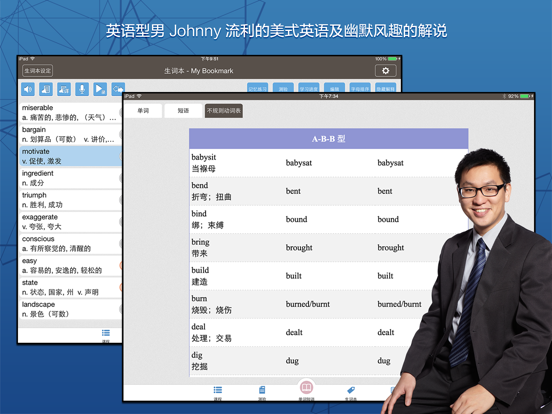
Task: Click the title '生词本 - My Bookmark'
Action: tap(199, 71)
